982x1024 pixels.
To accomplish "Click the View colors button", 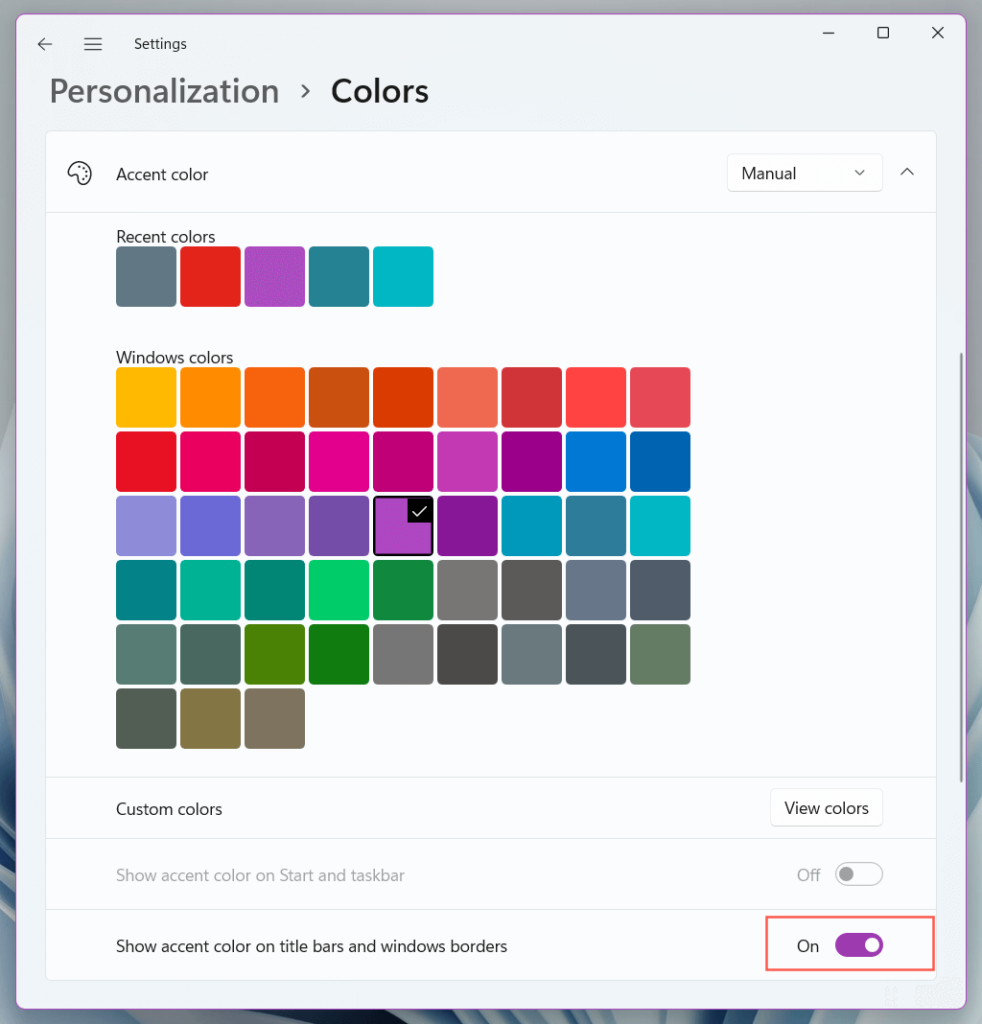I will click(x=826, y=808).
